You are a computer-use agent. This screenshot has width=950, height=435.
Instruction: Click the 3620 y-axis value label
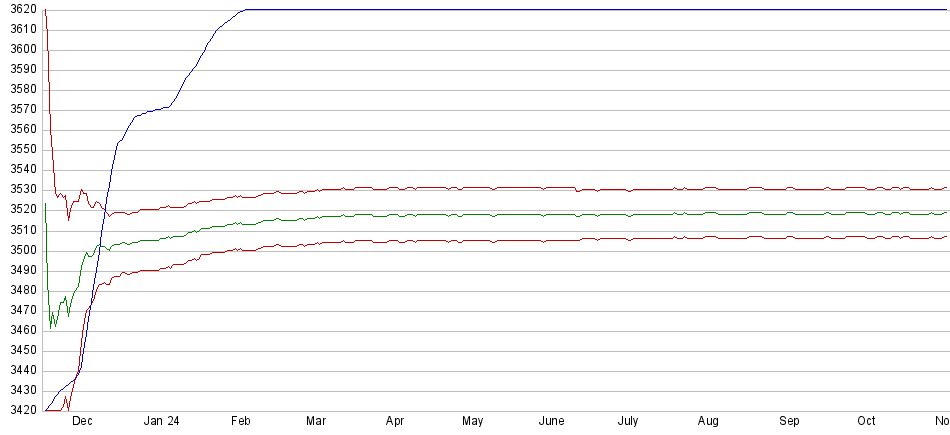(22, 10)
